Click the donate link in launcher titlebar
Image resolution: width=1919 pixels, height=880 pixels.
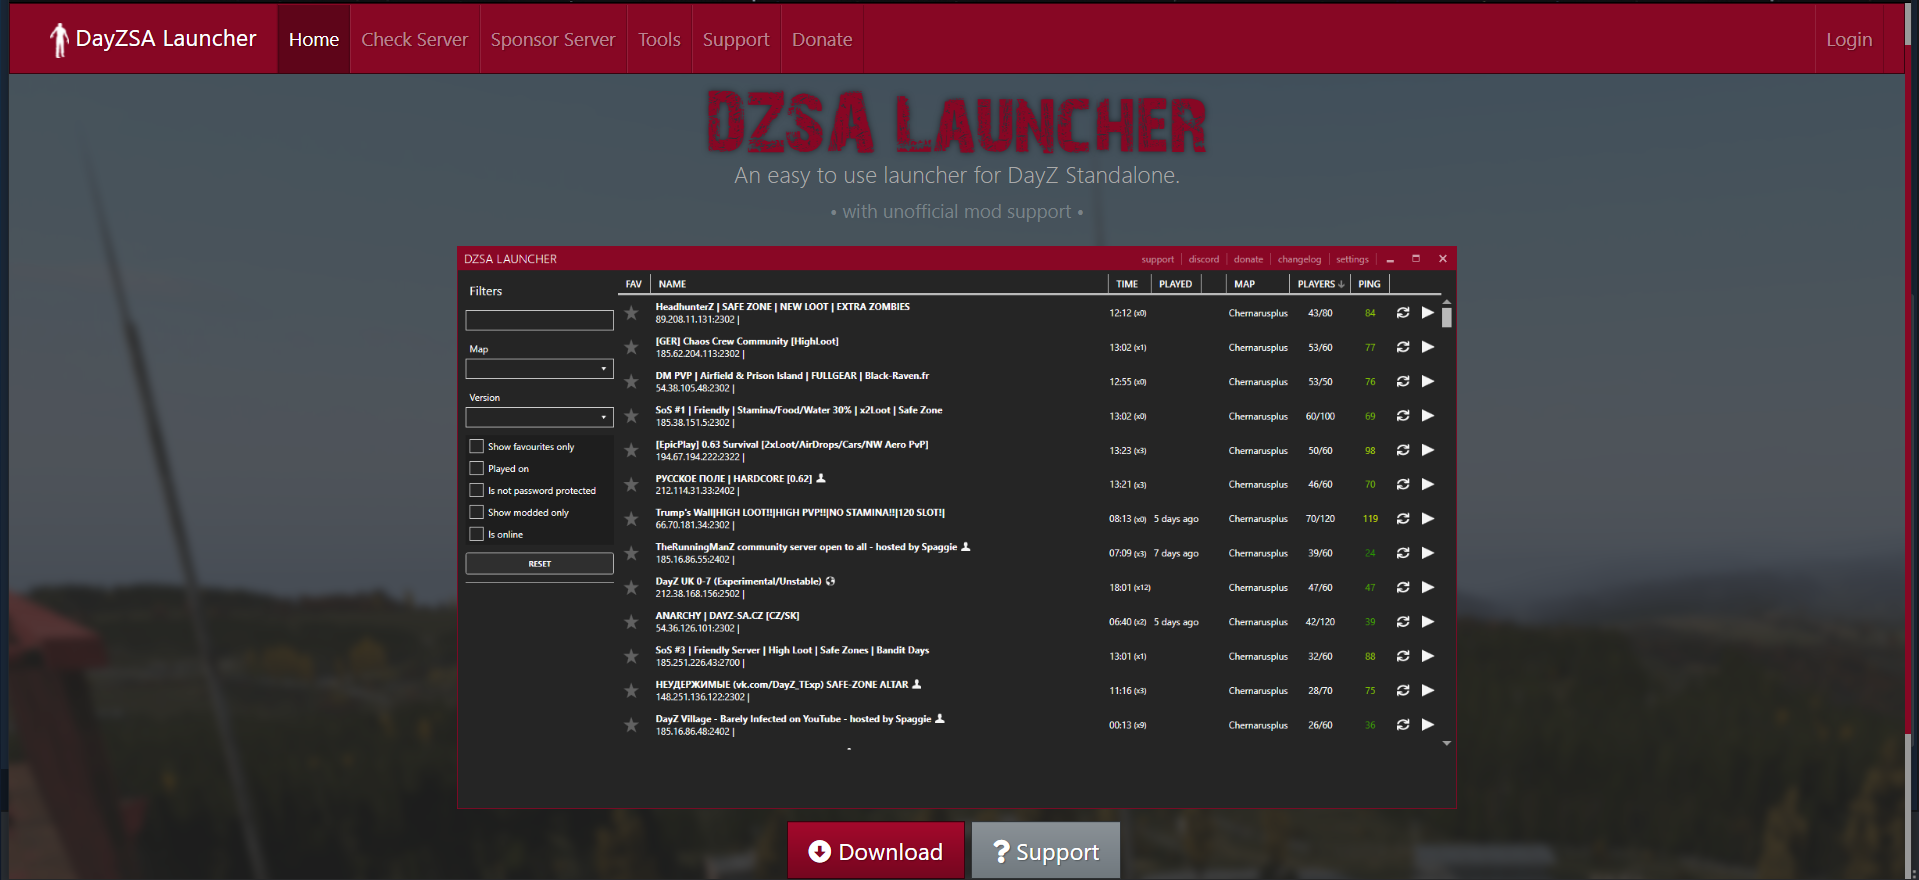[x=1248, y=259]
